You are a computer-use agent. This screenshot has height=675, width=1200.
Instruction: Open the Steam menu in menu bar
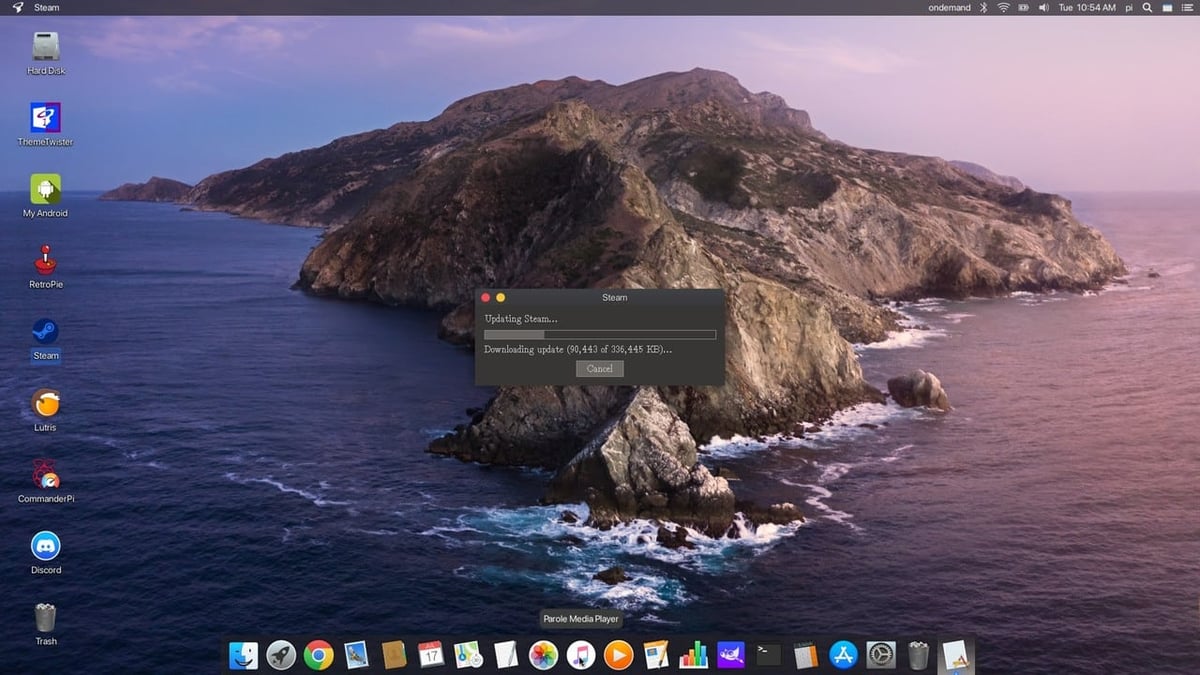47,7
